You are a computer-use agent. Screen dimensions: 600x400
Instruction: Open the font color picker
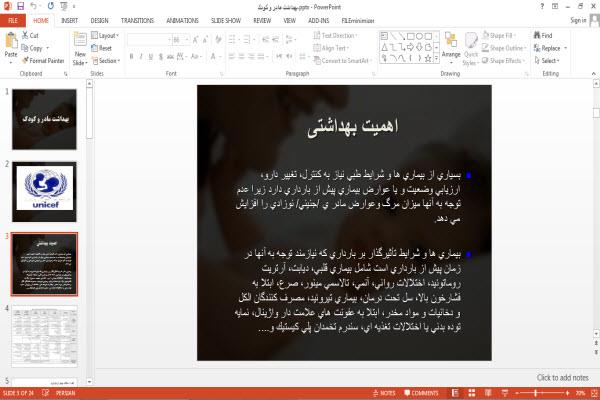point(214,57)
